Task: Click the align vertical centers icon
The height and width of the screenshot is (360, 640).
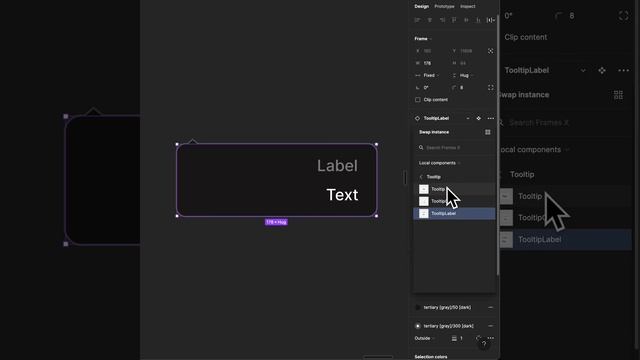Action: click(466, 20)
